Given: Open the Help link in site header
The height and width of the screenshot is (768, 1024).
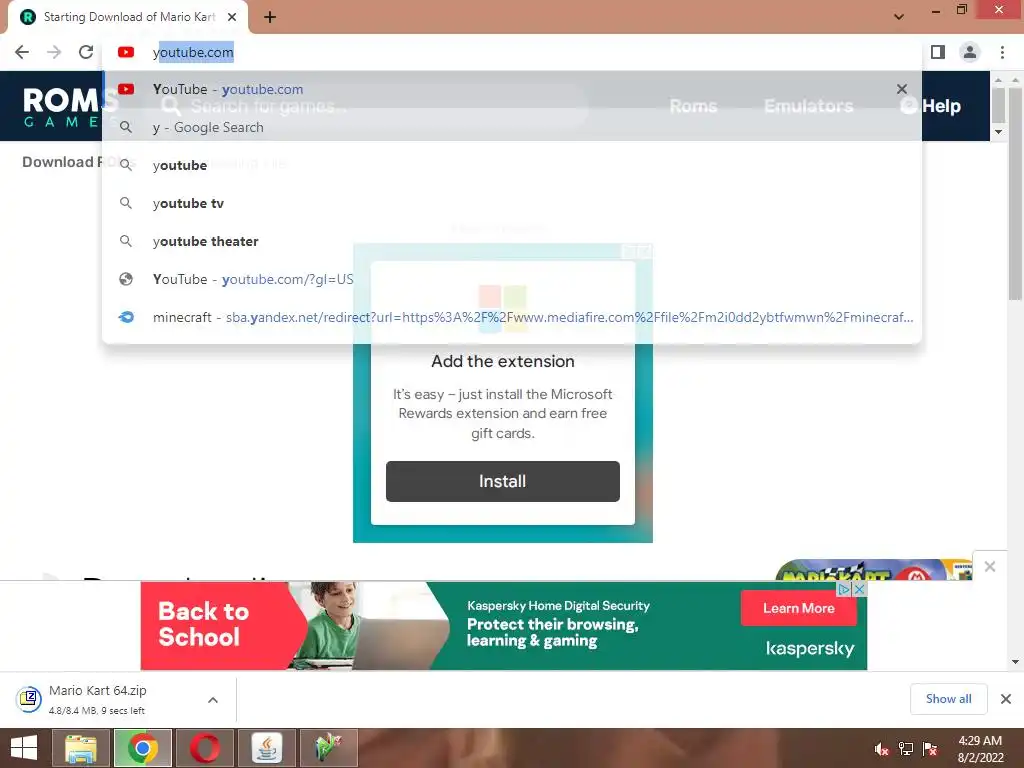Looking at the screenshot, I should pos(931,106).
